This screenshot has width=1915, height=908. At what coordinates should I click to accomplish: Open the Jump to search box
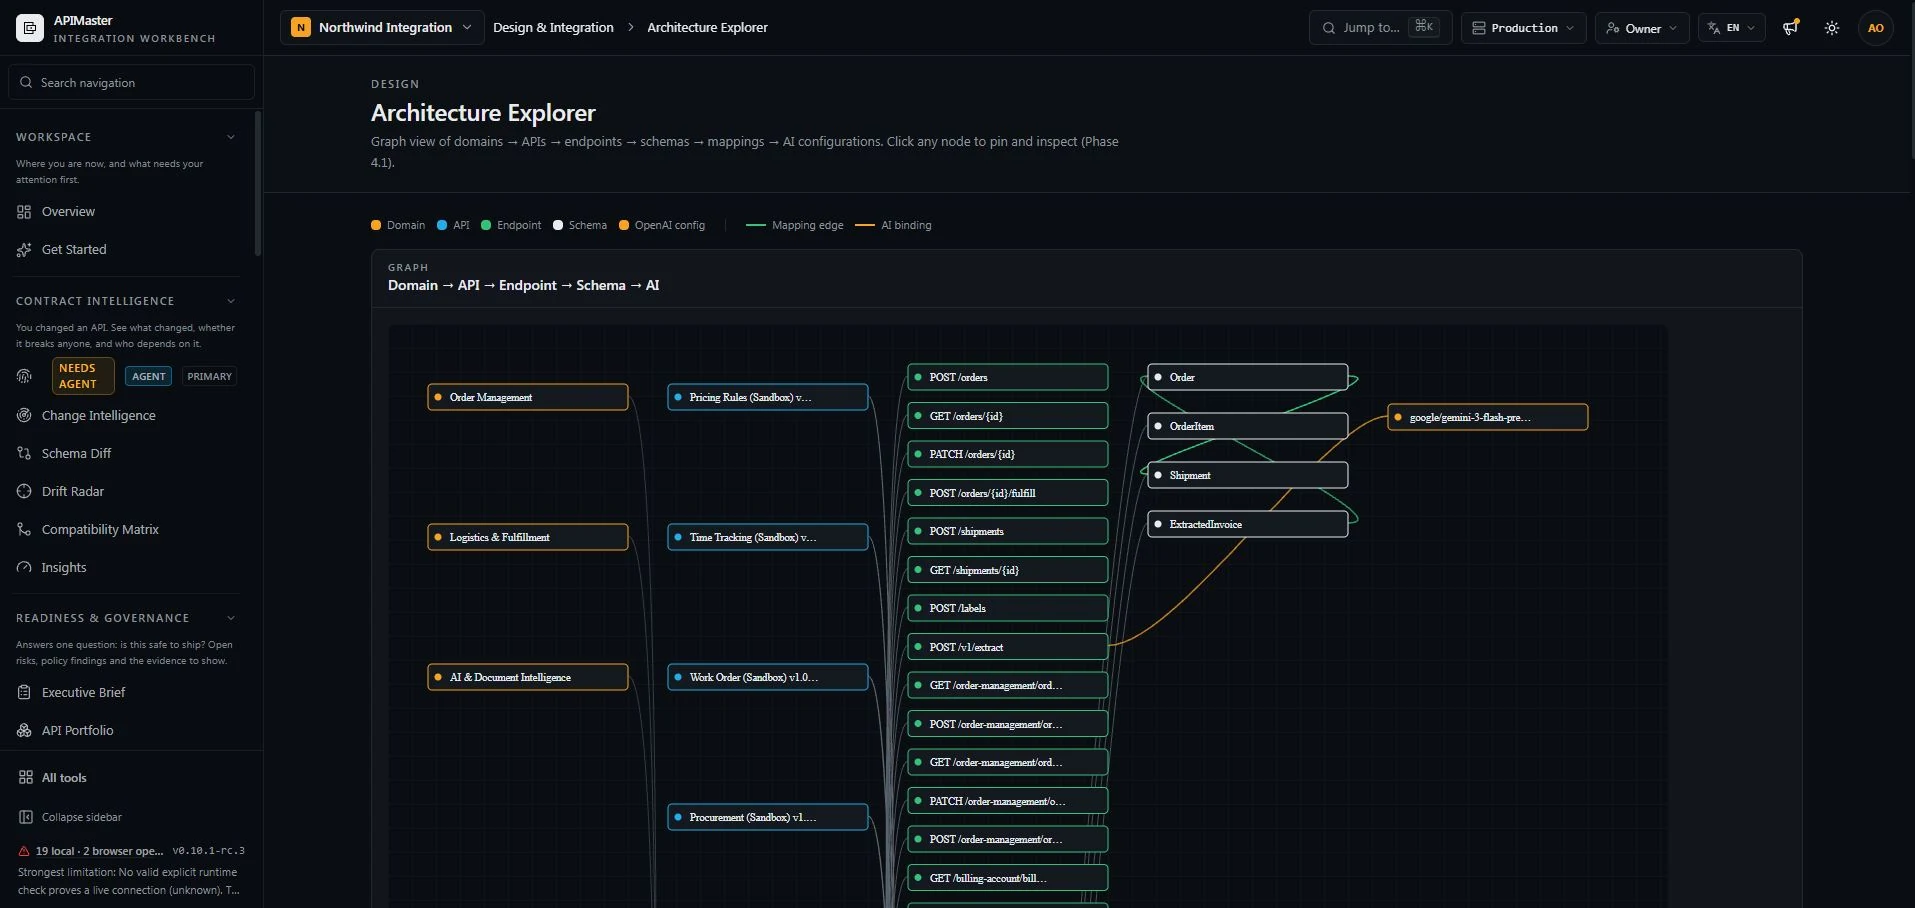[1380, 28]
